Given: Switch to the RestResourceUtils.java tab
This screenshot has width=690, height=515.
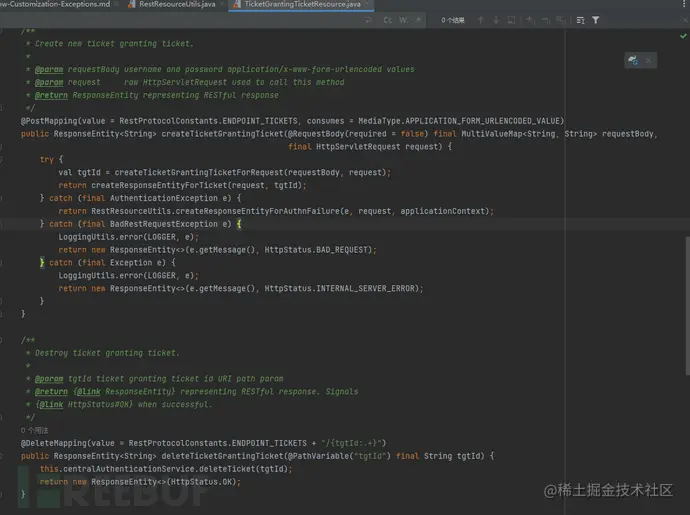Looking at the screenshot, I should [177, 4].
